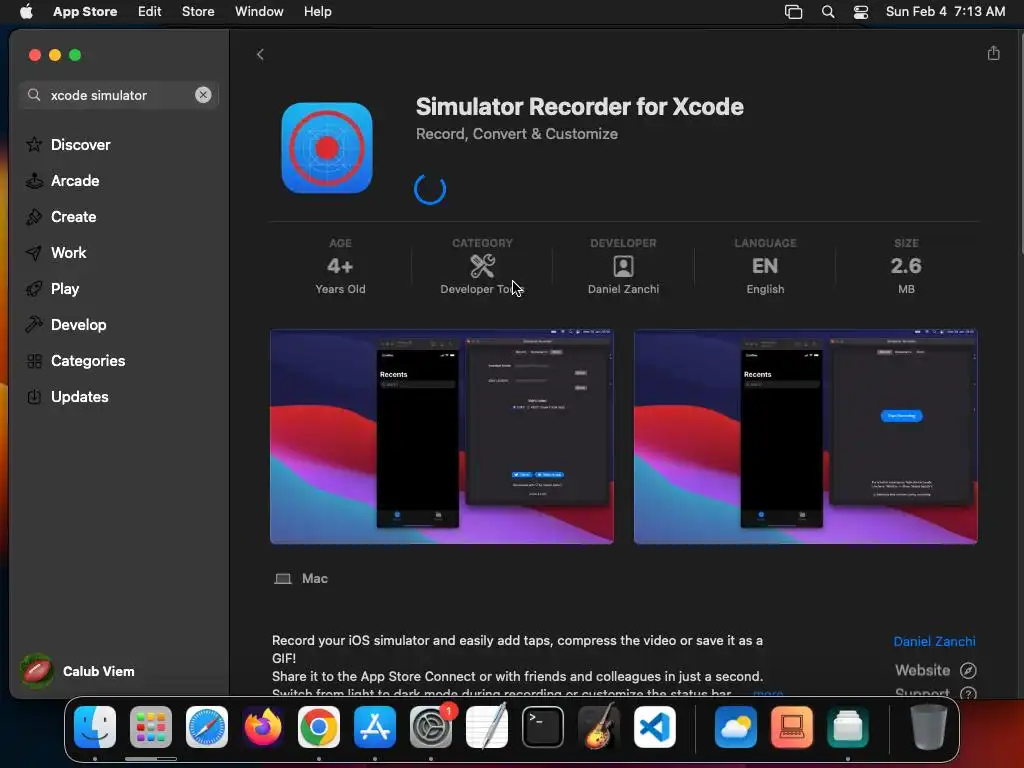Open Spotlight search in menu bar

(827, 12)
